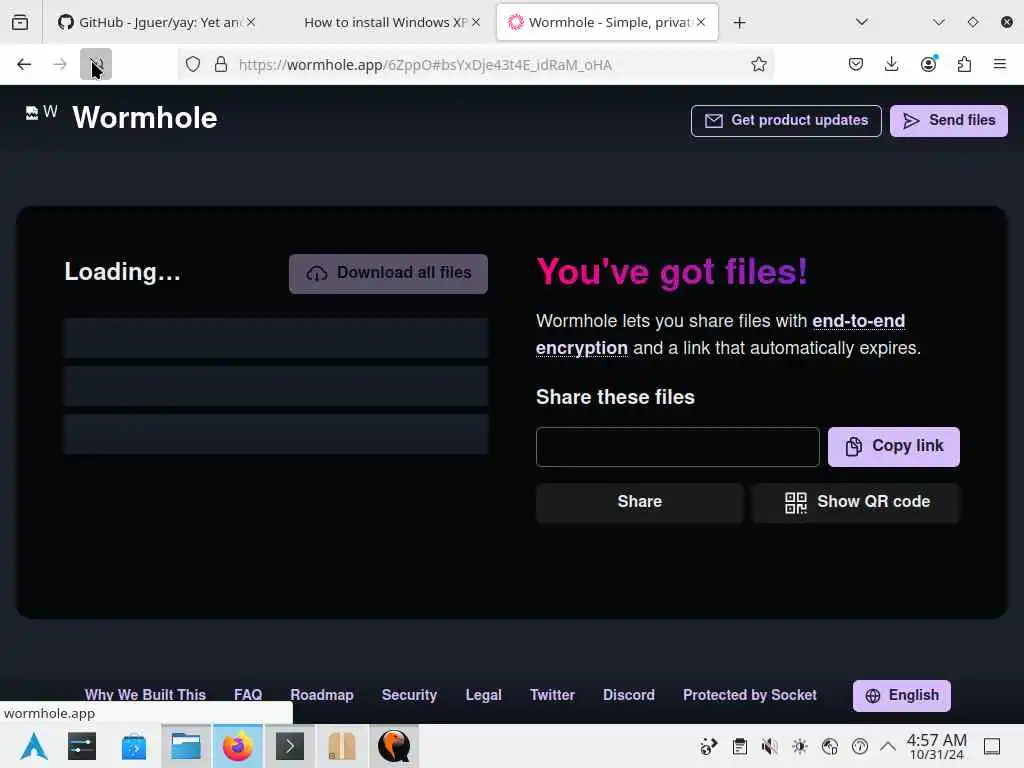The width and height of the screenshot is (1024, 768).
Task: Open the FAQ footer link
Action: [248, 695]
